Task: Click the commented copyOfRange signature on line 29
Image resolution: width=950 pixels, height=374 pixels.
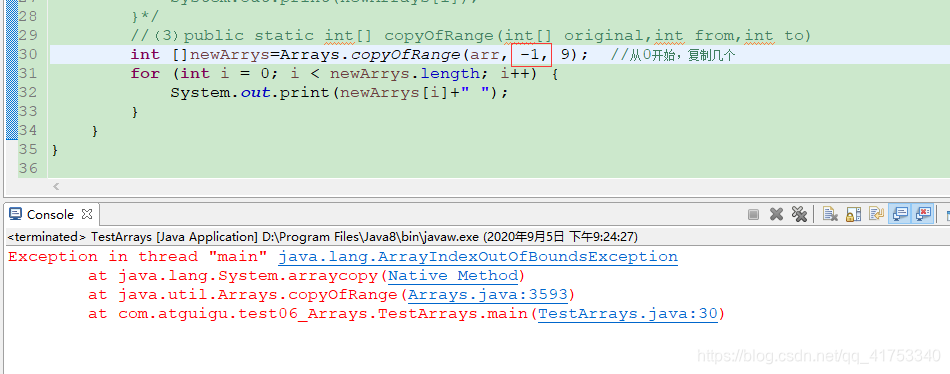Action: [471, 36]
